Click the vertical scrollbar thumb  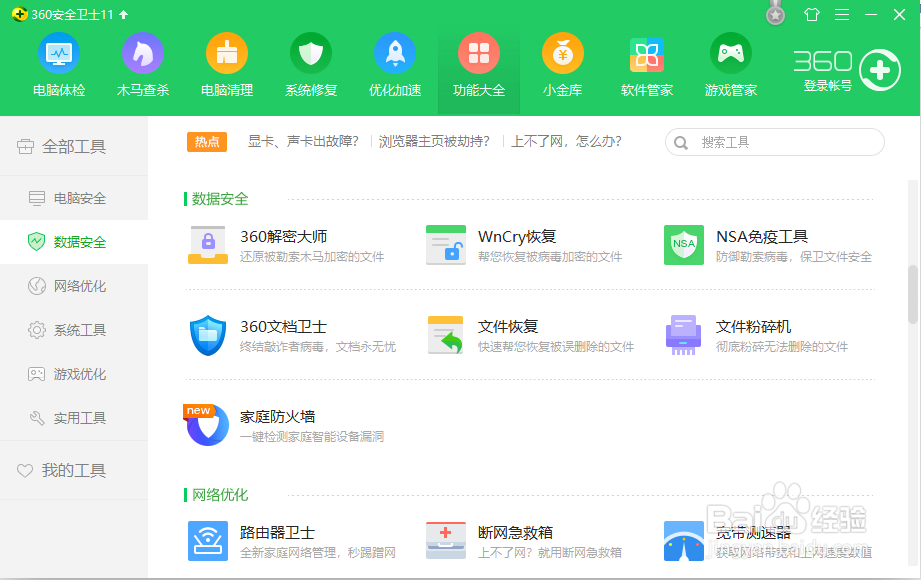click(x=913, y=294)
